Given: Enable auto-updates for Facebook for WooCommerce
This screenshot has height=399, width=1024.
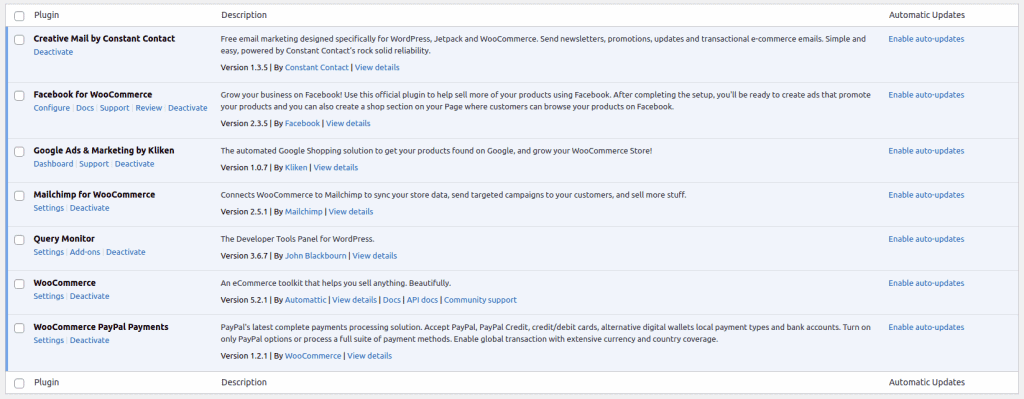Looking at the screenshot, I should (x=926, y=95).
